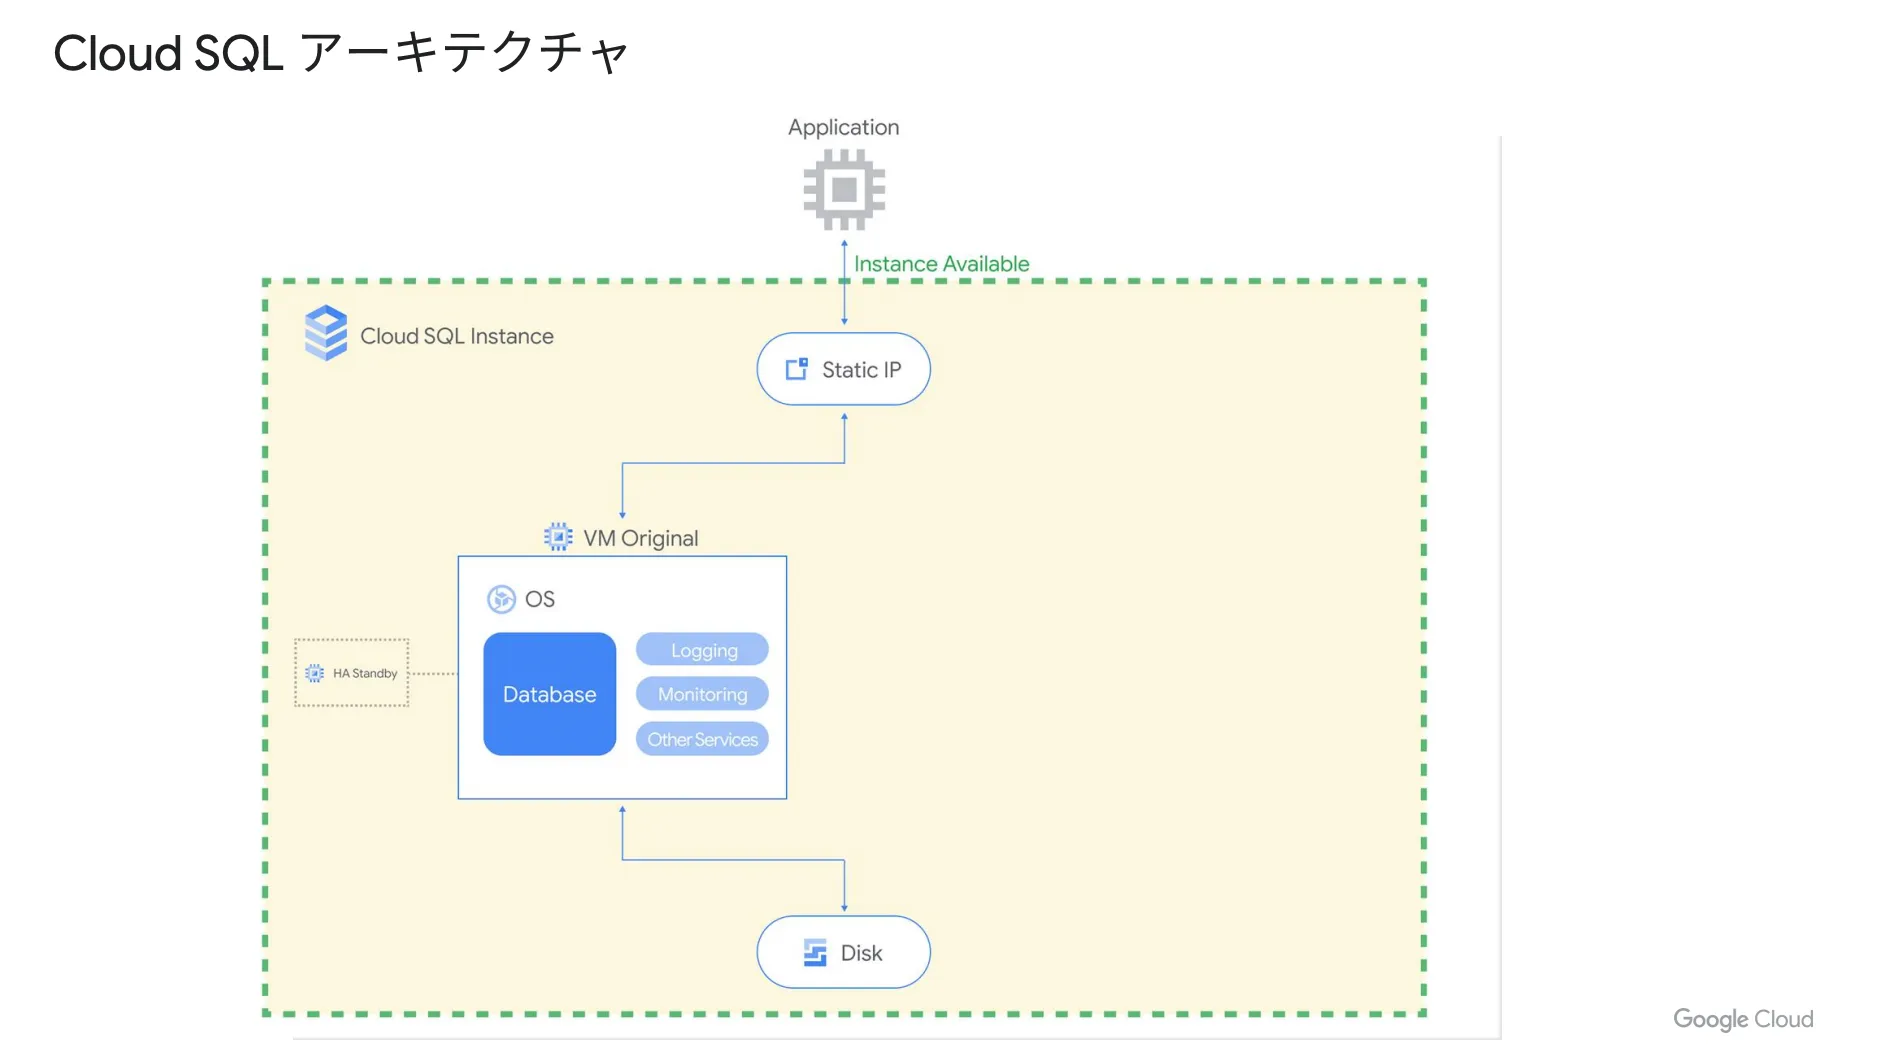Click the Google Cloud logo
The height and width of the screenshot is (1064, 1902).
point(1743,1019)
